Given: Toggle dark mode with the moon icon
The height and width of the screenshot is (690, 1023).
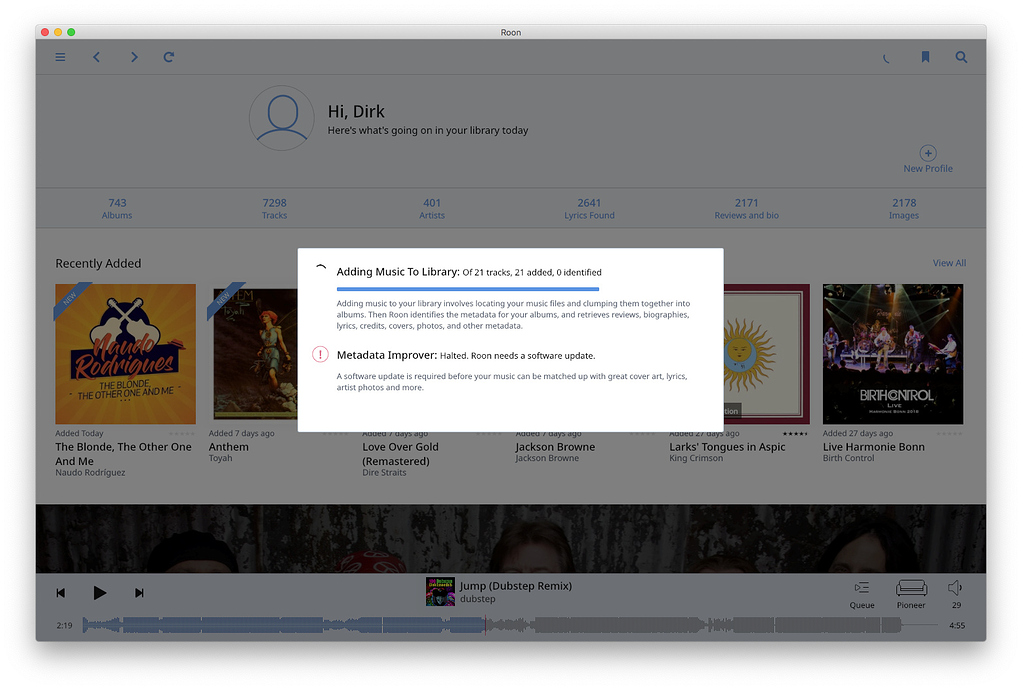Looking at the screenshot, I should (x=886, y=58).
